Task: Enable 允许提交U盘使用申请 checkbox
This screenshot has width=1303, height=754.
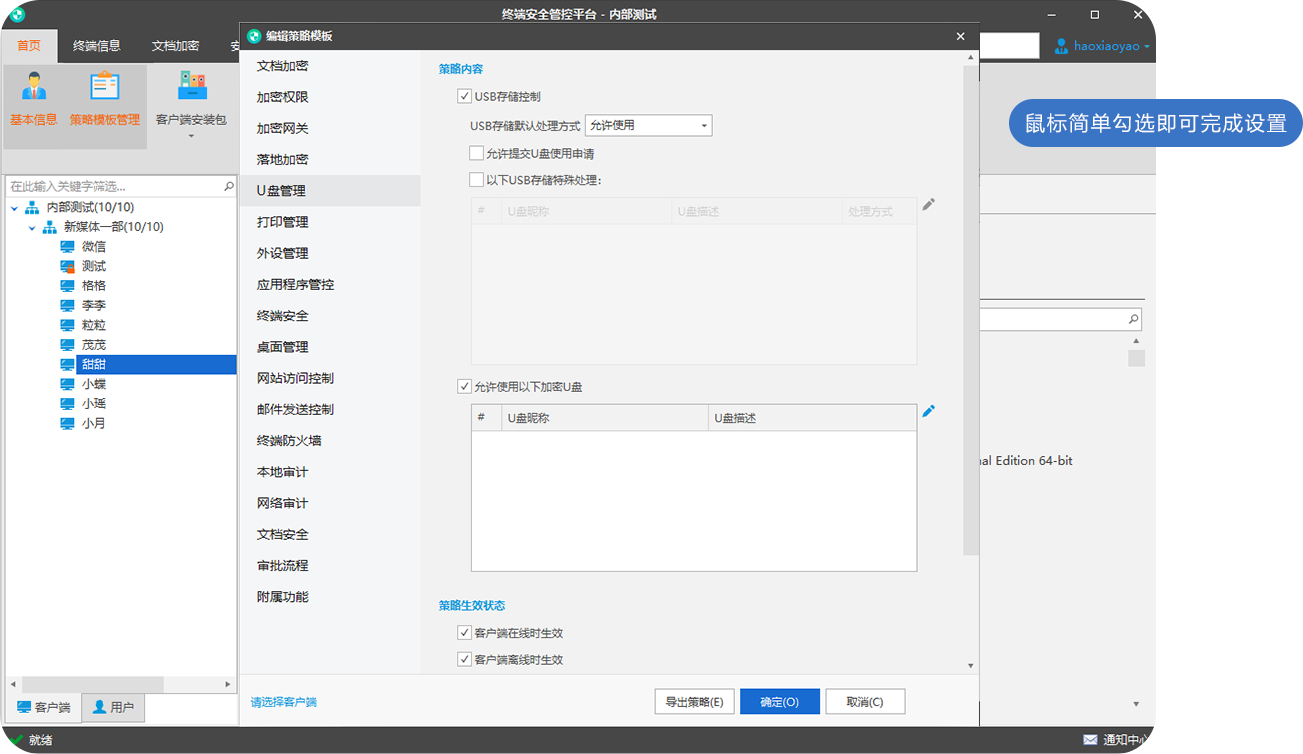Action: point(477,154)
